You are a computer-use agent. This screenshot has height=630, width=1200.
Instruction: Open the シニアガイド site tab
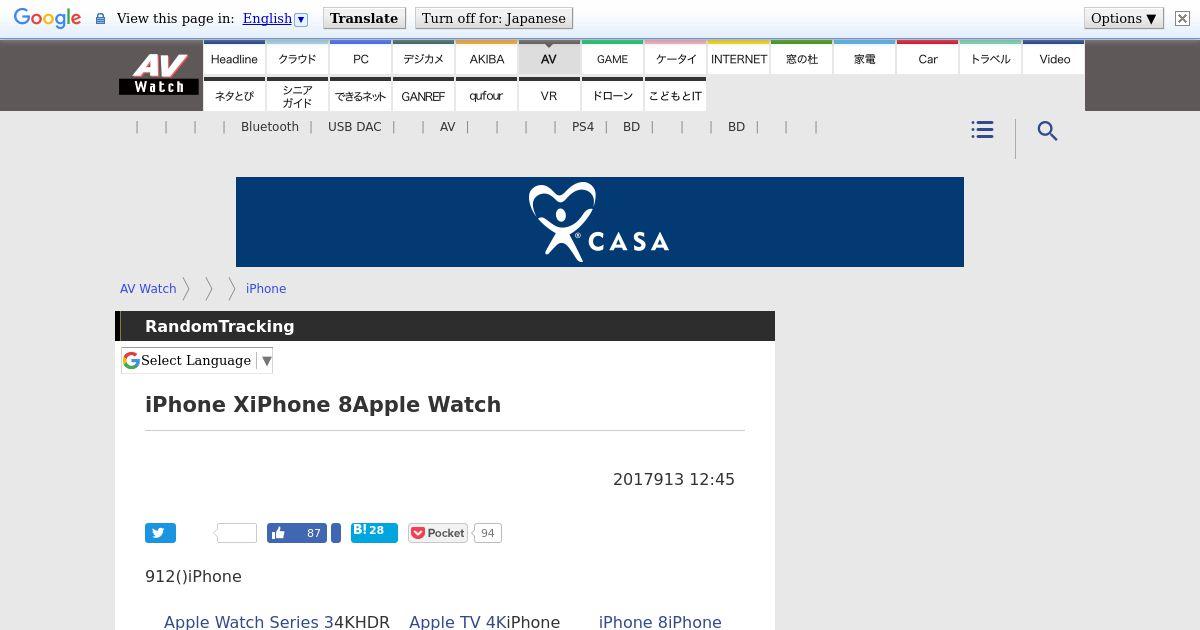tap(297, 96)
